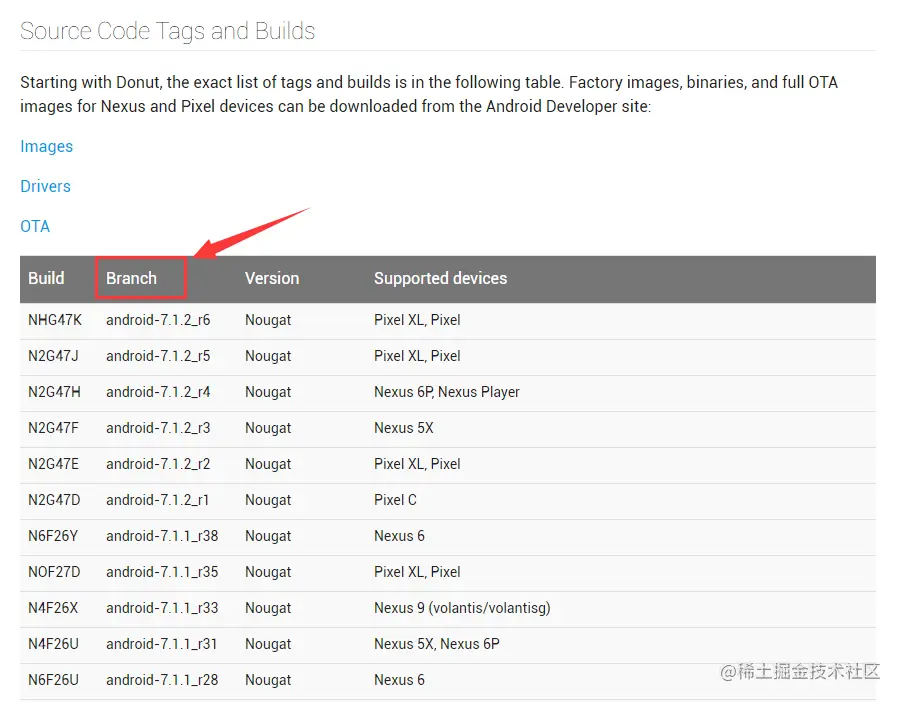
Task: Select branch android-7.1.2_r6
Action: (x=158, y=320)
